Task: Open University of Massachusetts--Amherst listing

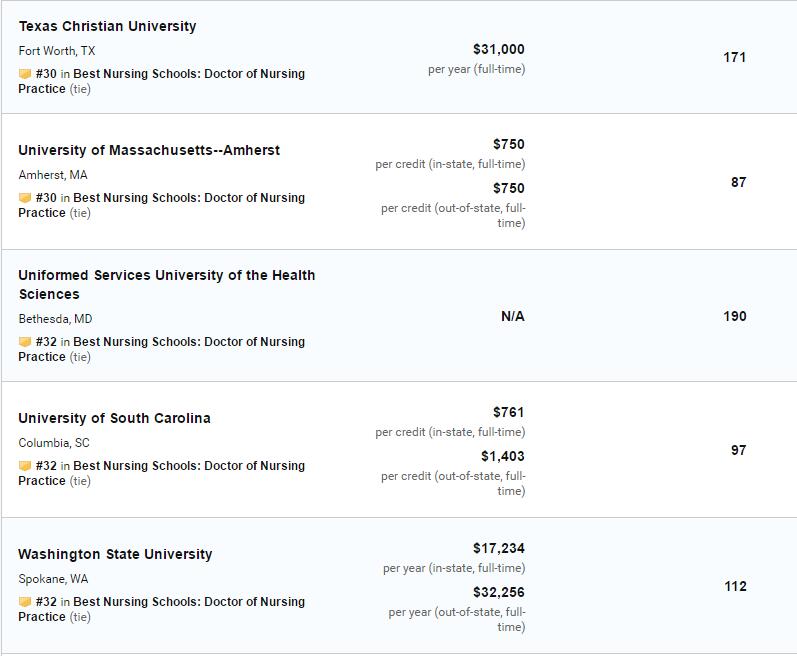Action: coord(149,150)
